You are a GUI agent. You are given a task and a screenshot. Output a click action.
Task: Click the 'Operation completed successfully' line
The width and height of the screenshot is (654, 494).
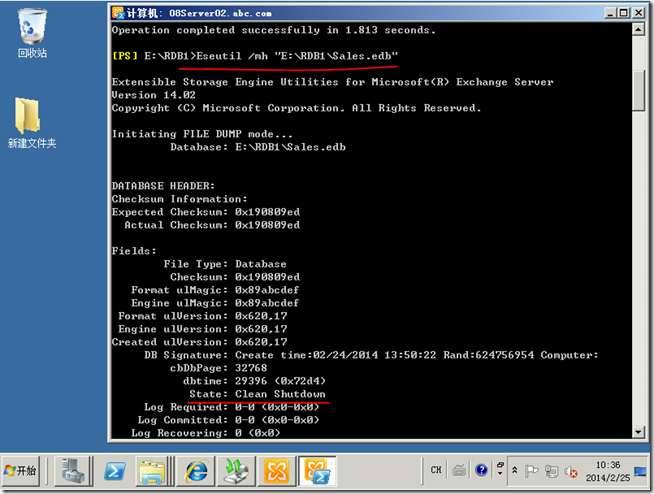click(x=274, y=30)
